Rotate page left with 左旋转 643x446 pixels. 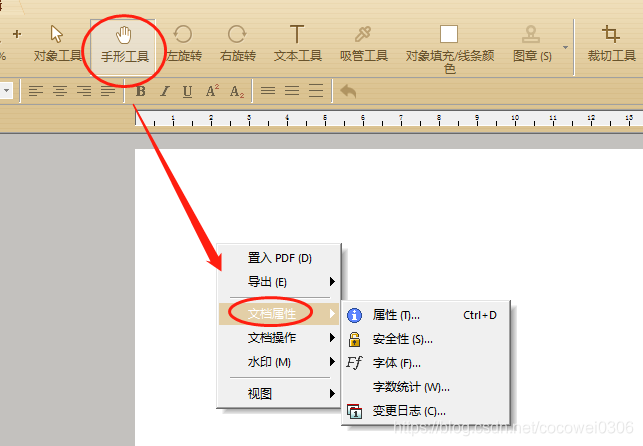pyautogui.click(x=184, y=44)
